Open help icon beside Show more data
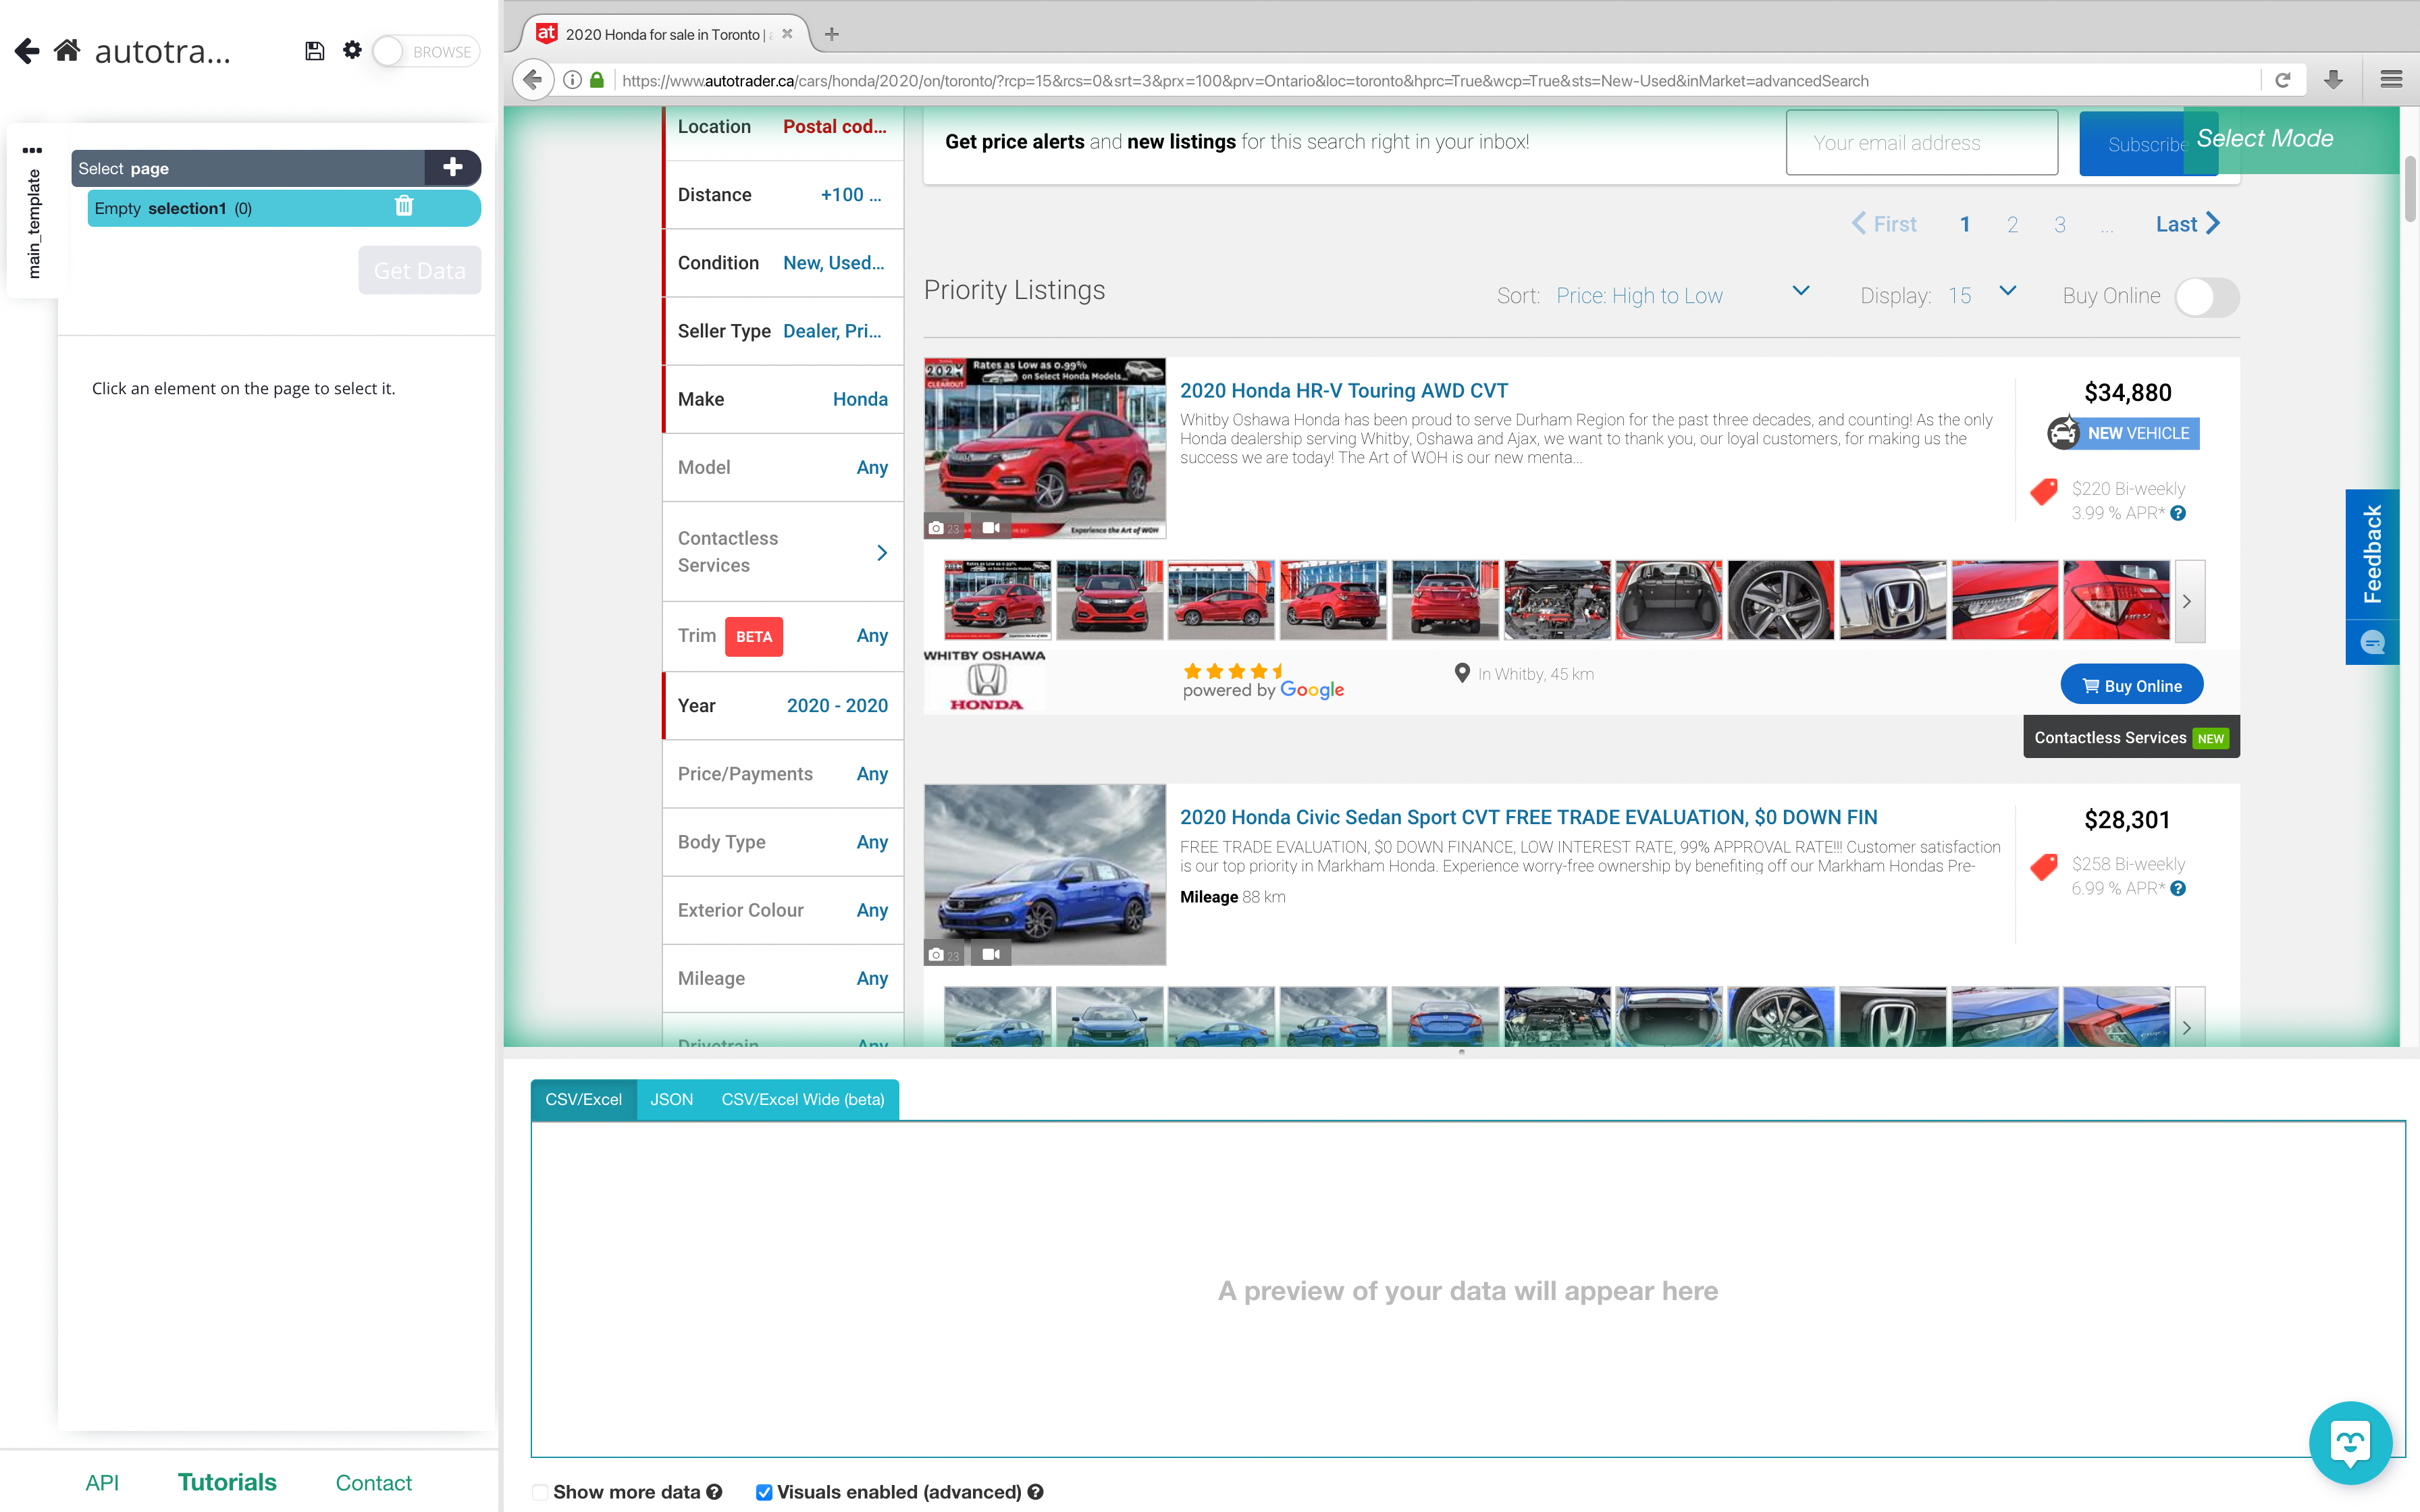The width and height of the screenshot is (2420, 1512). click(x=714, y=1492)
